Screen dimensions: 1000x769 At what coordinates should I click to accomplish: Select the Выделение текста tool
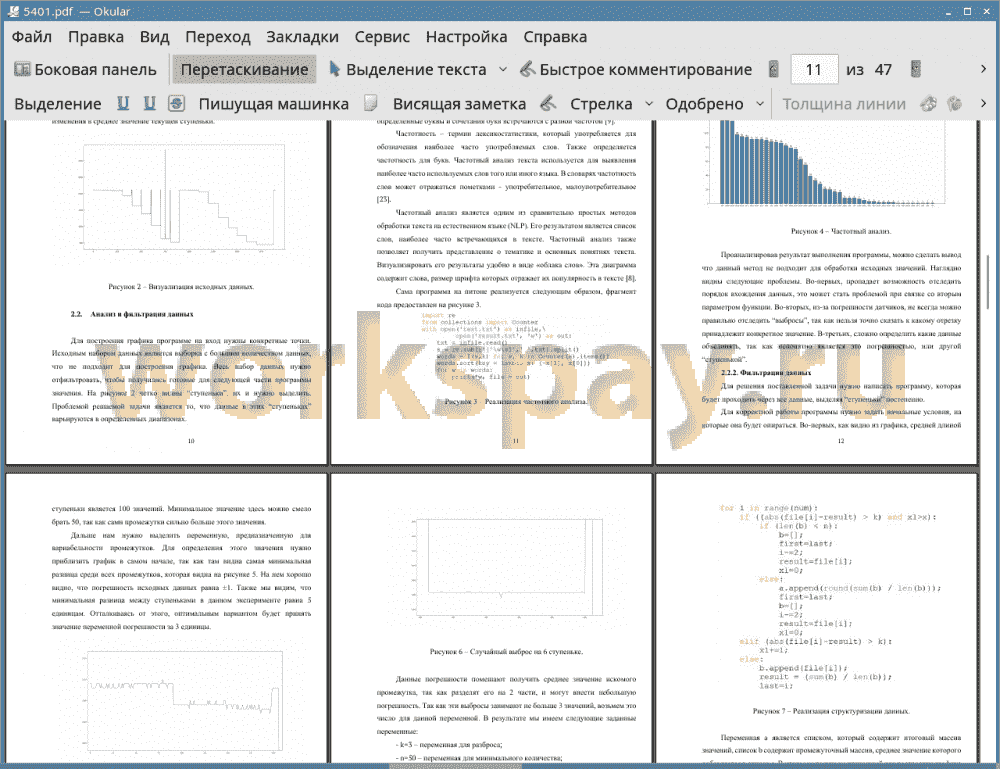[408, 70]
